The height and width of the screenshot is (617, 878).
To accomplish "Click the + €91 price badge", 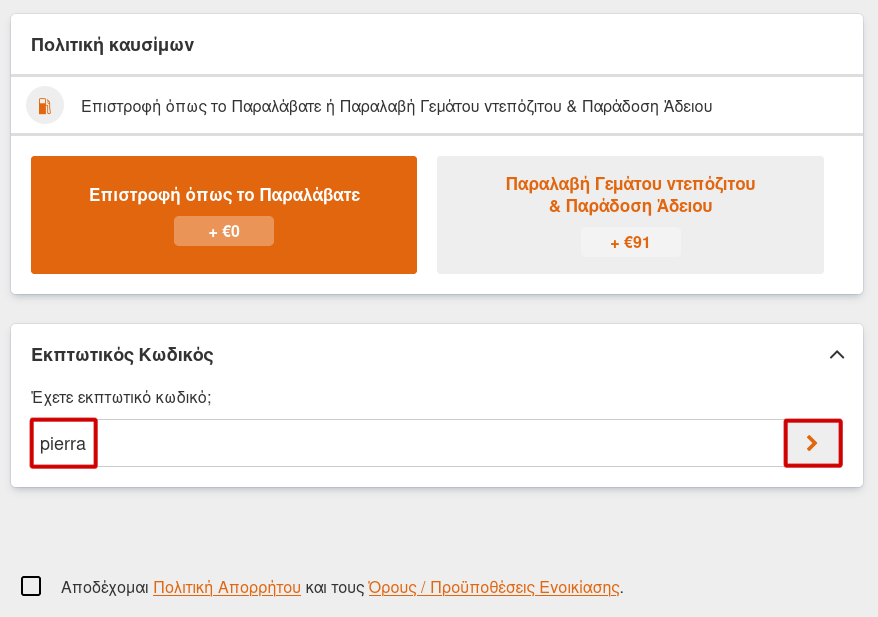I will tap(630, 242).
